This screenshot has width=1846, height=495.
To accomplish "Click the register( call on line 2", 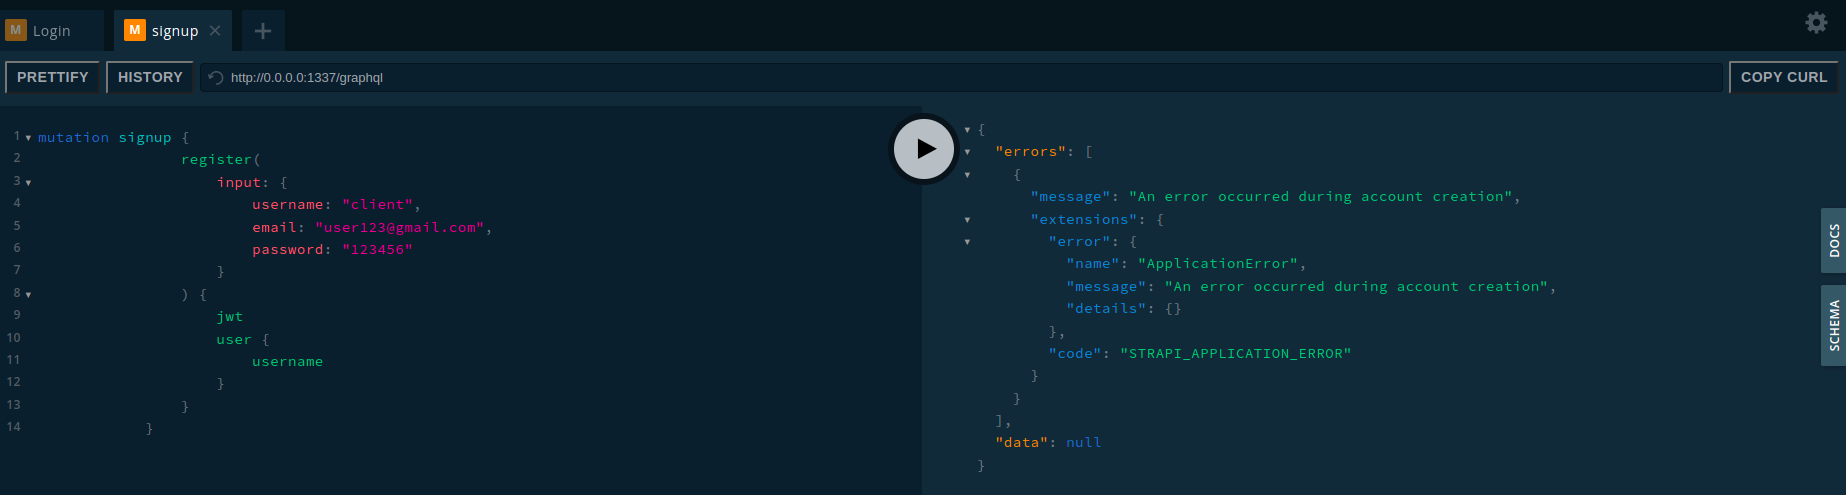I will (x=221, y=160).
